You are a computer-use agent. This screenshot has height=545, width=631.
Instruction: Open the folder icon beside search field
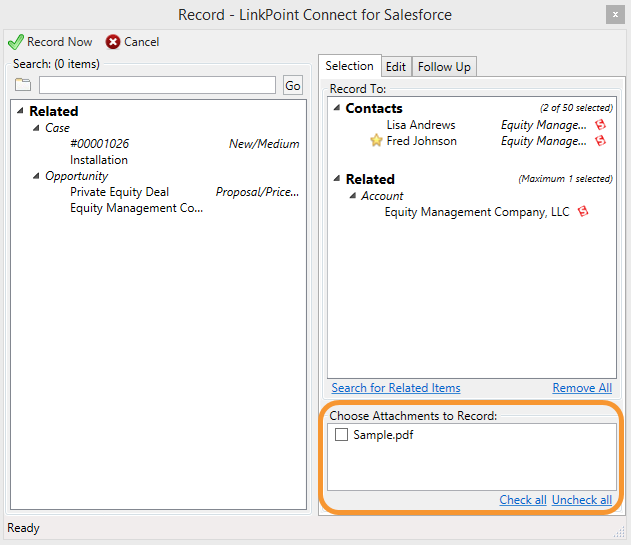coord(23,85)
